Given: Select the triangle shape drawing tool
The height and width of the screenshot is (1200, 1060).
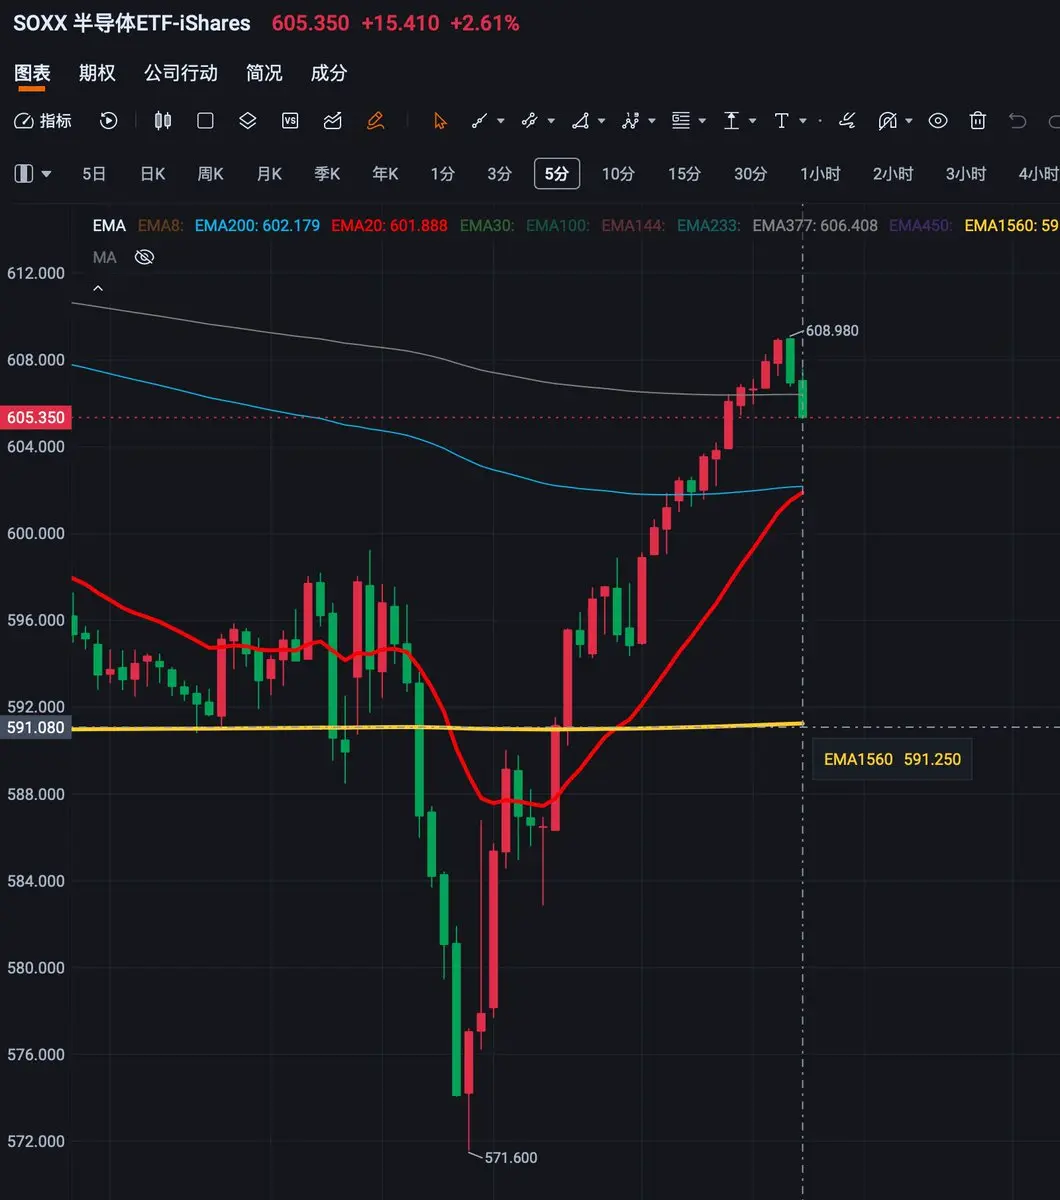Looking at the screenshot, I should [x=580, y=121].
